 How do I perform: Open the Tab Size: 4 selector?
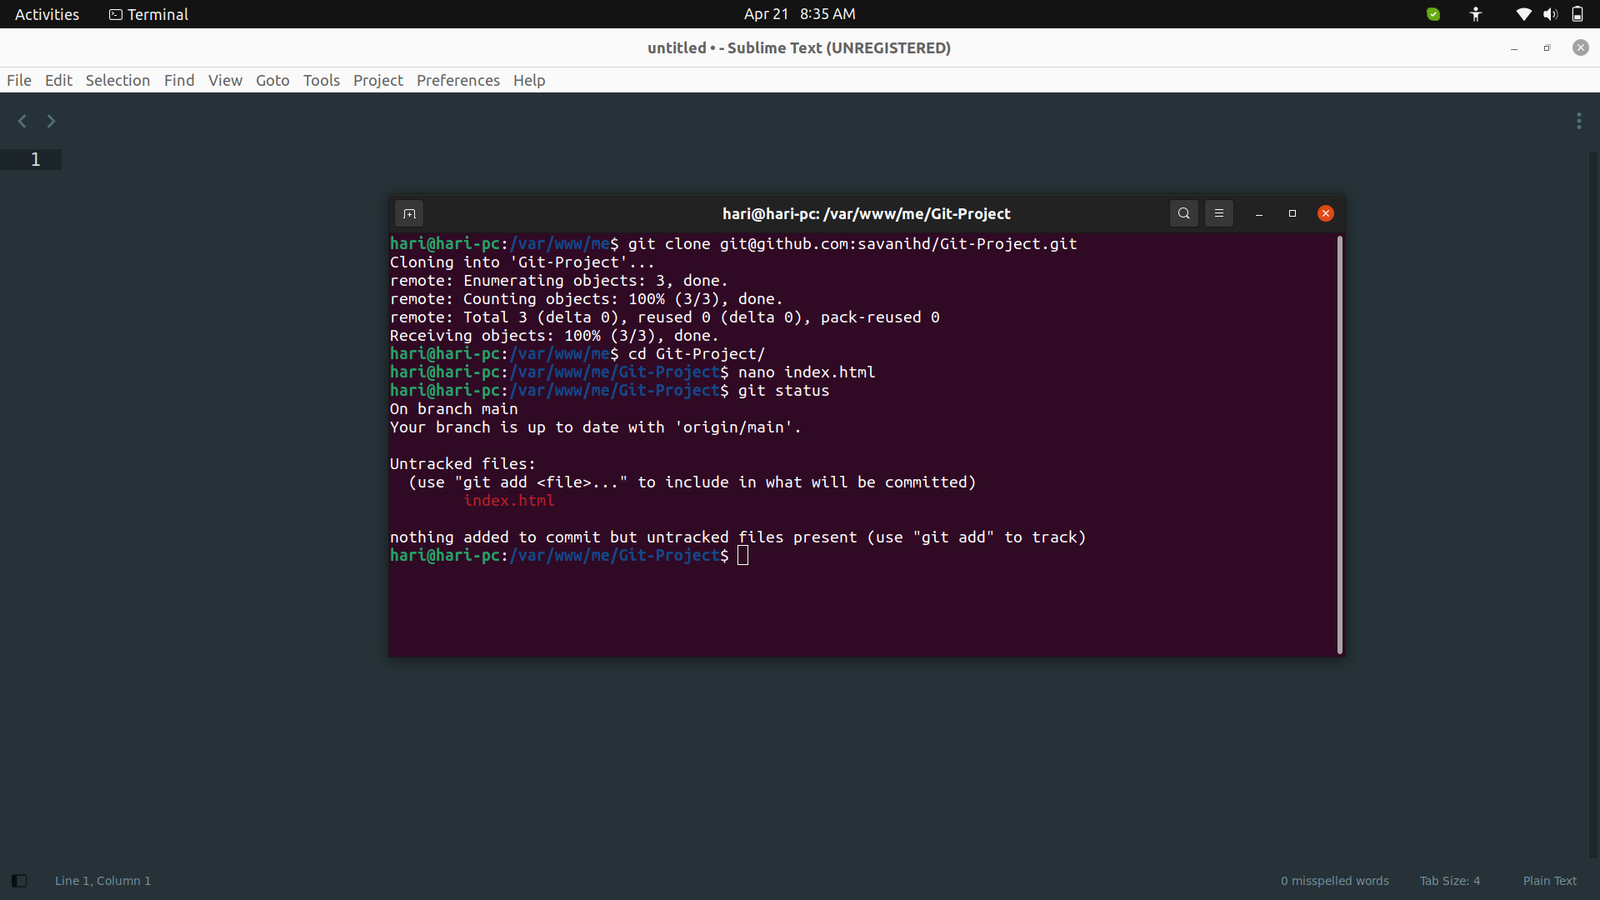tap(1449, 881)
